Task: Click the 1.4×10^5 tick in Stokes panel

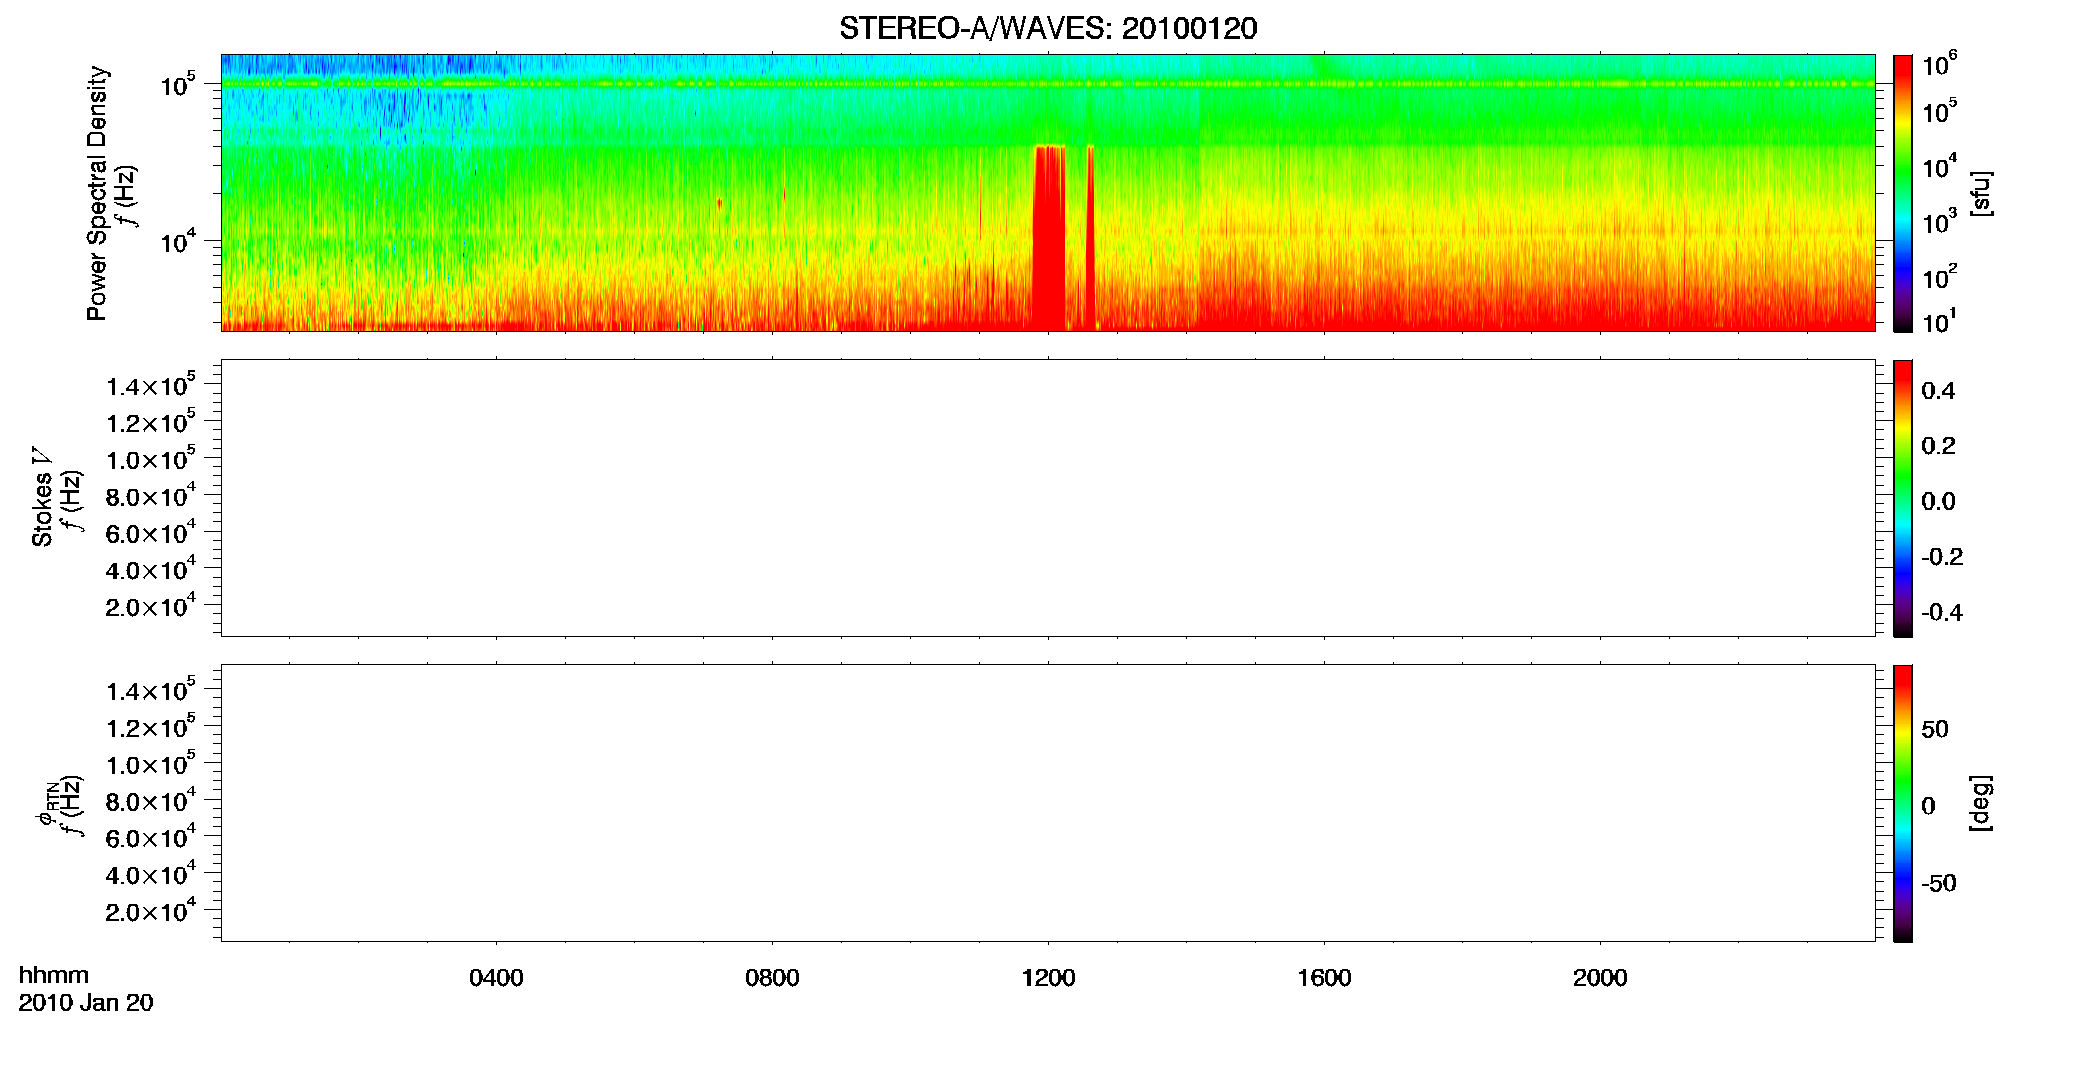Action: [151, 386]
